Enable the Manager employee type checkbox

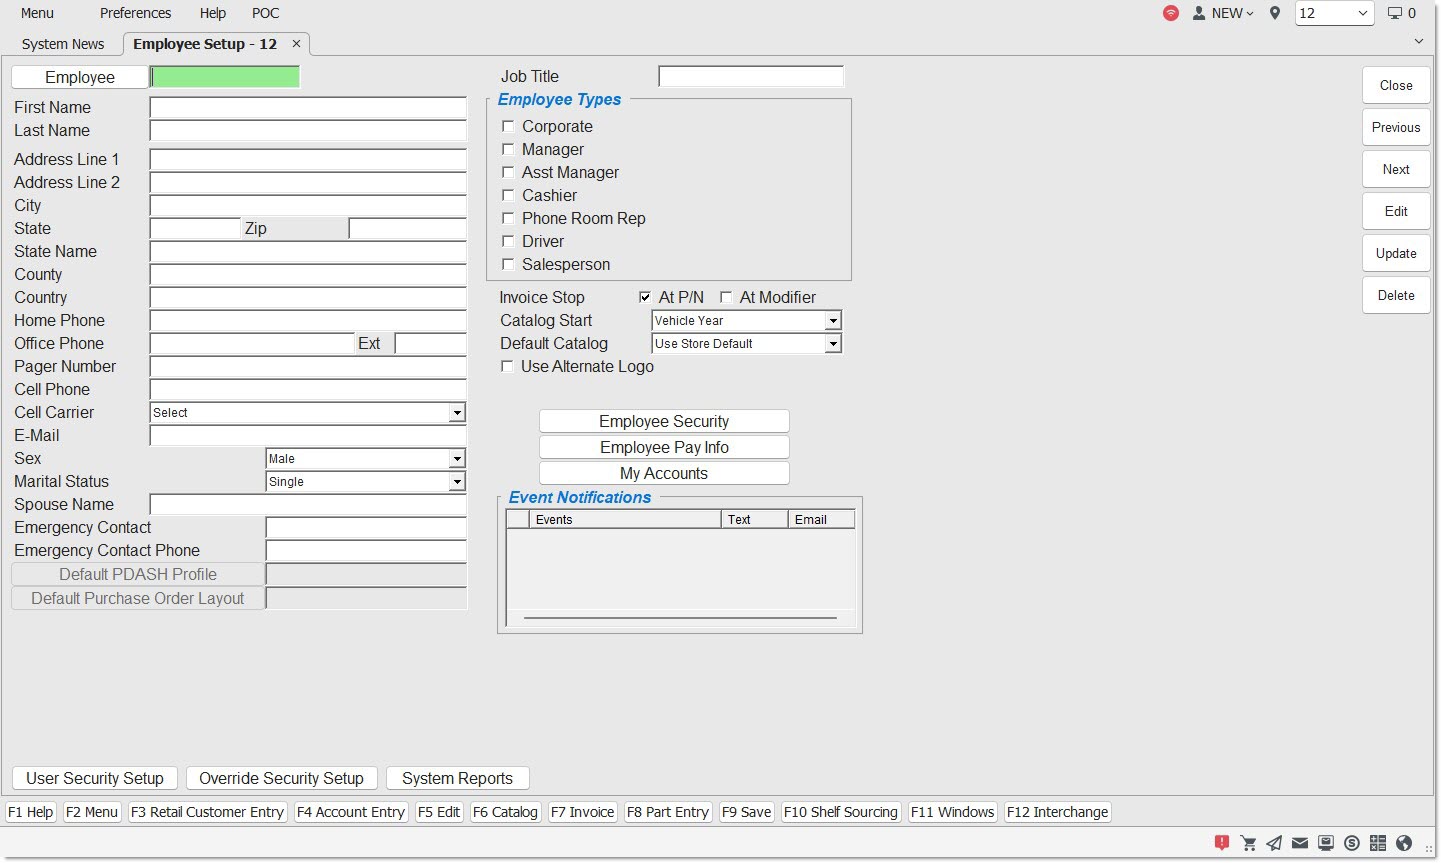point(508,149)
